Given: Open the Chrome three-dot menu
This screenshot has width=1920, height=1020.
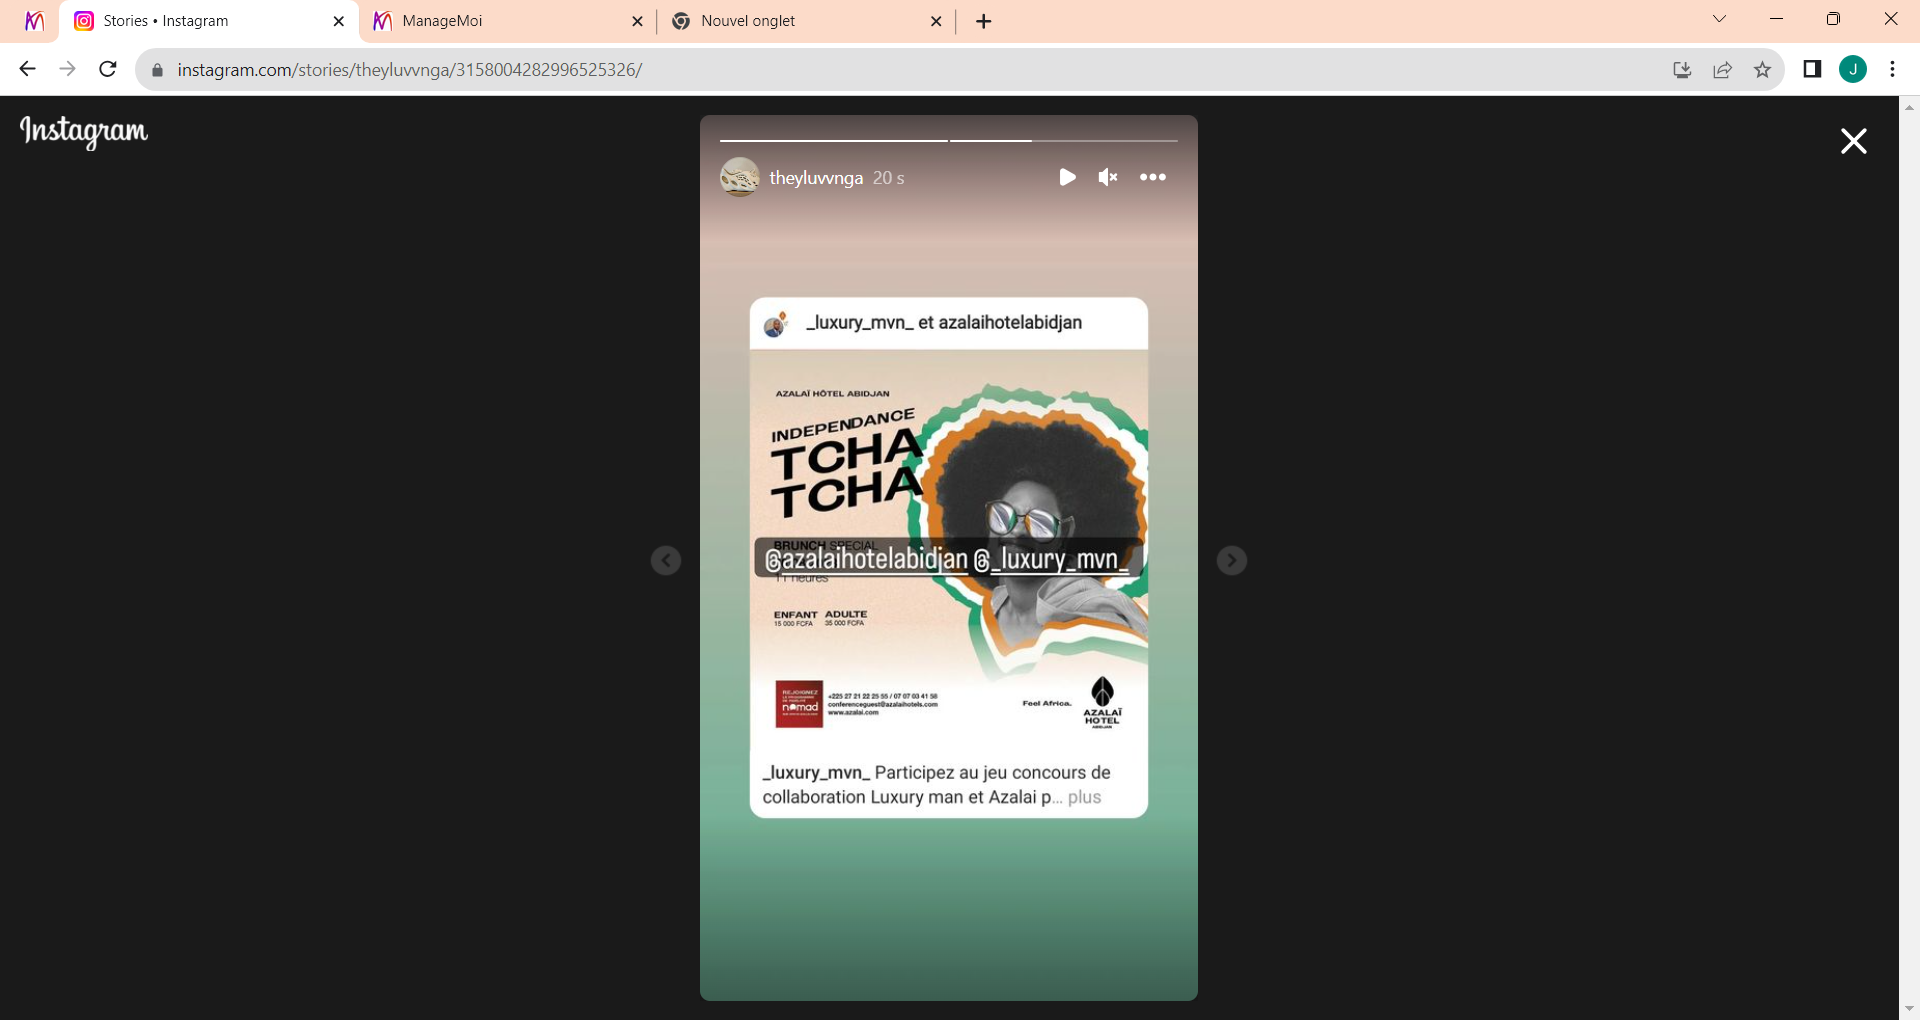Looking at the screenshot, I should 1892,69.
